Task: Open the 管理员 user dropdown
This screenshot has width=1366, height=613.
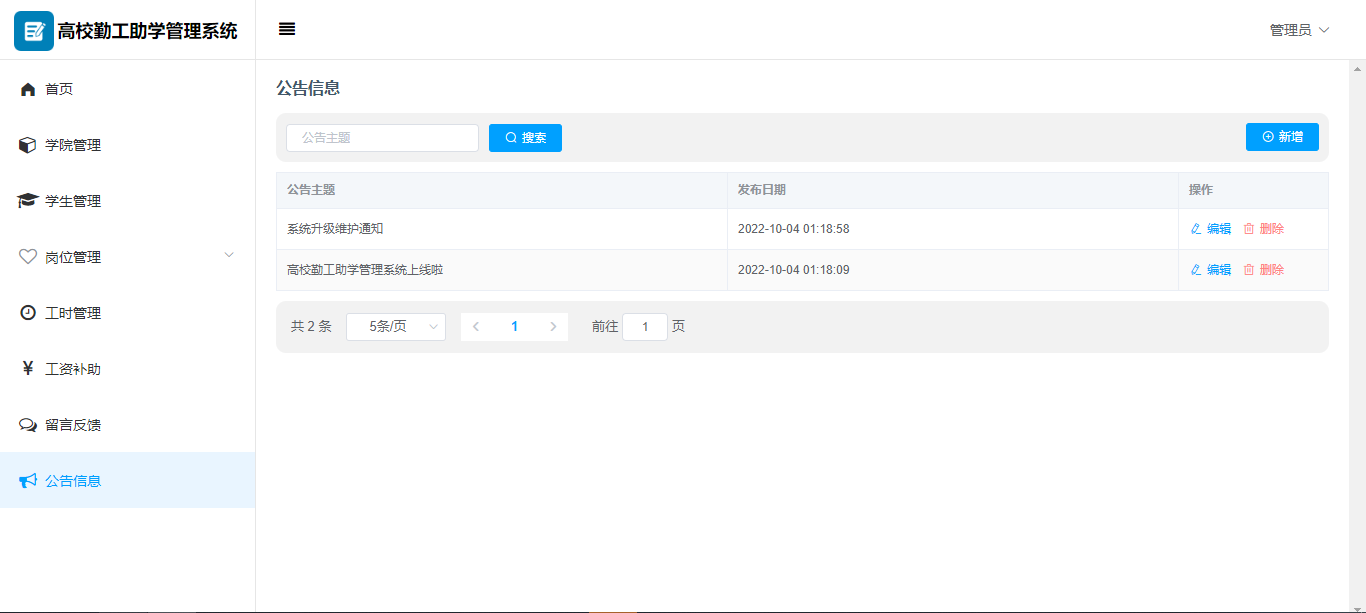Action: (x=1299, y=30)
